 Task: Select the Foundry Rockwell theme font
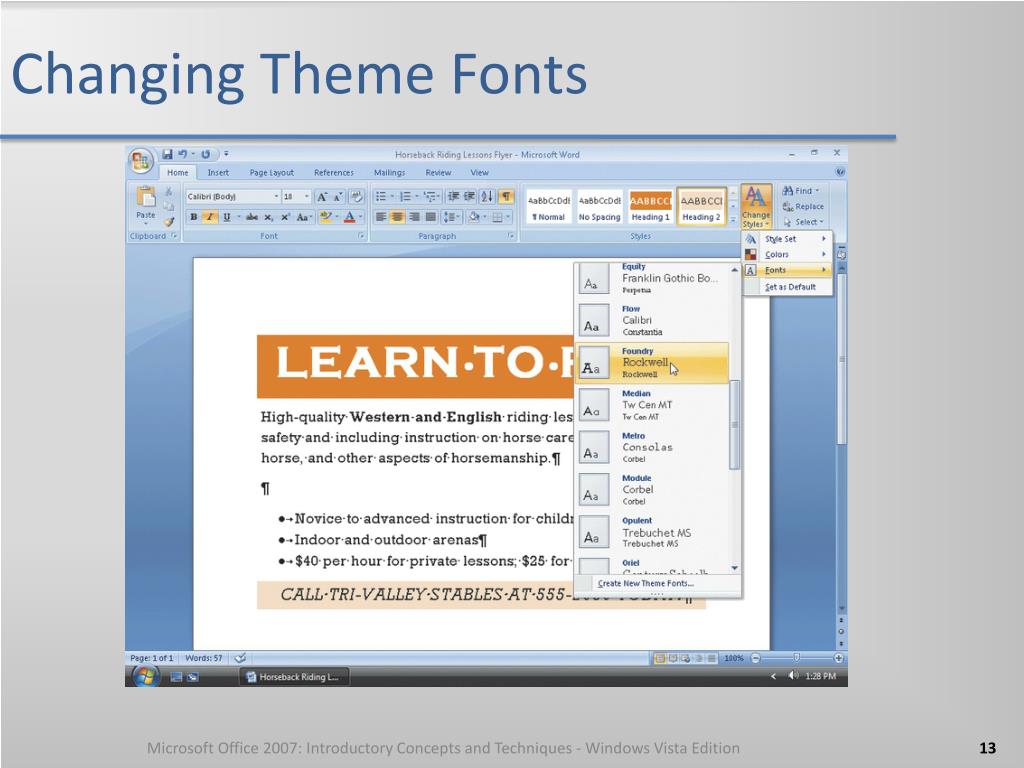click(x=652, y=362)
